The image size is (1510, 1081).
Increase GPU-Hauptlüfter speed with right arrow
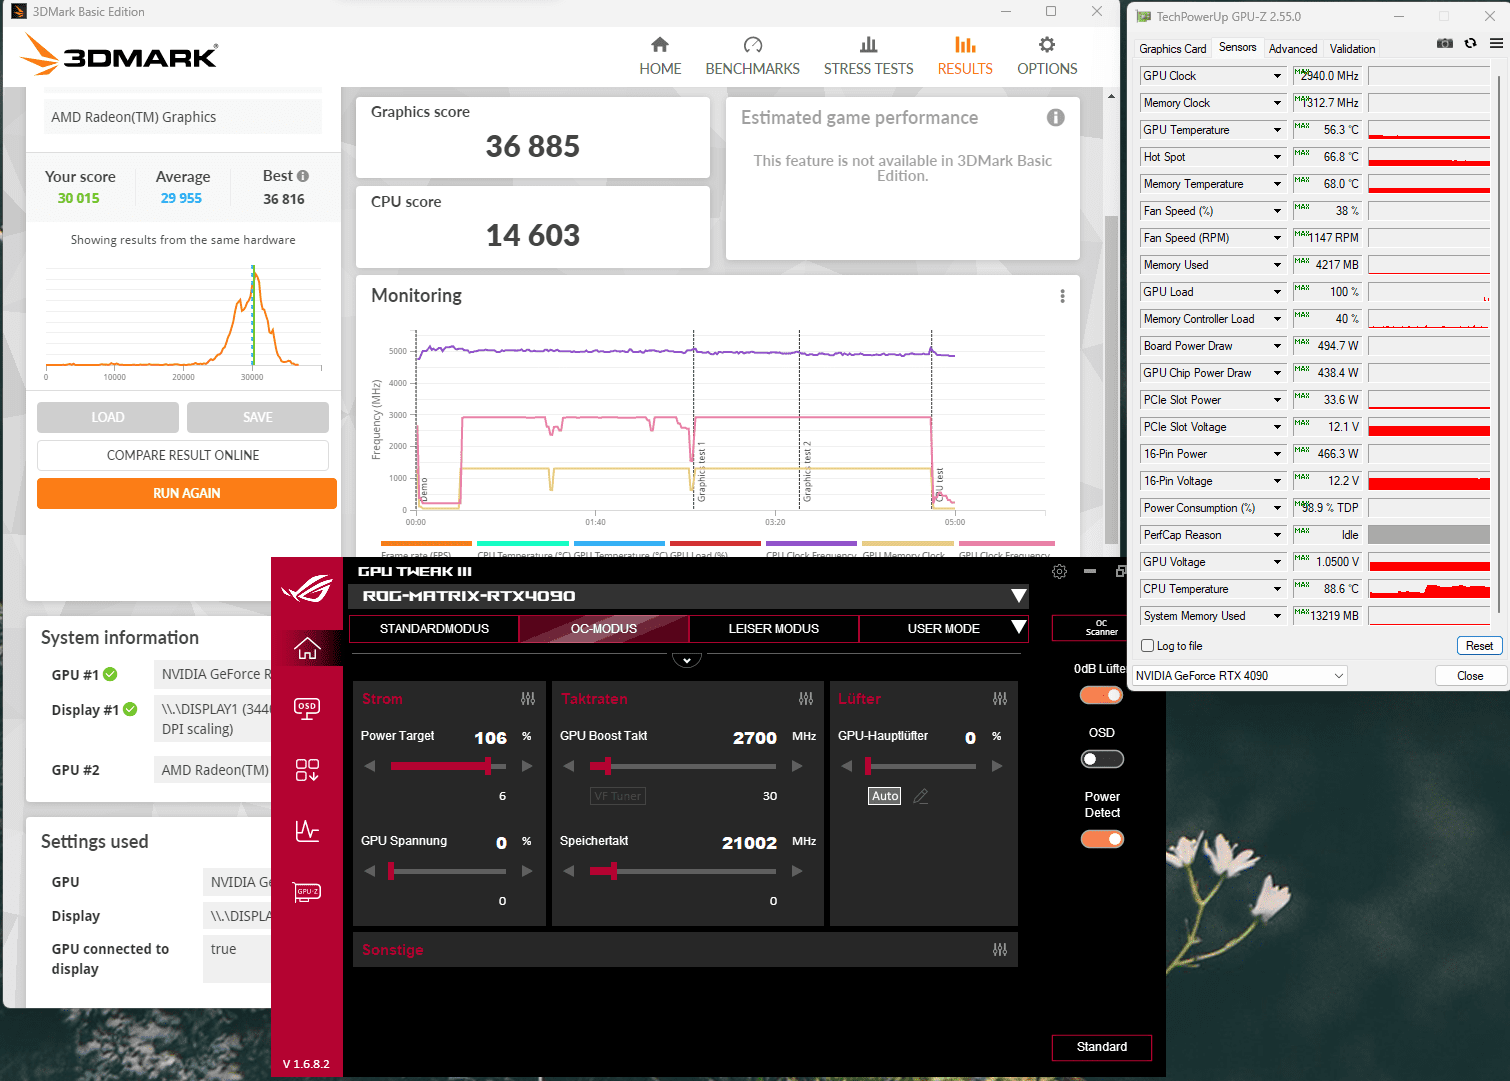coord(997,766)
